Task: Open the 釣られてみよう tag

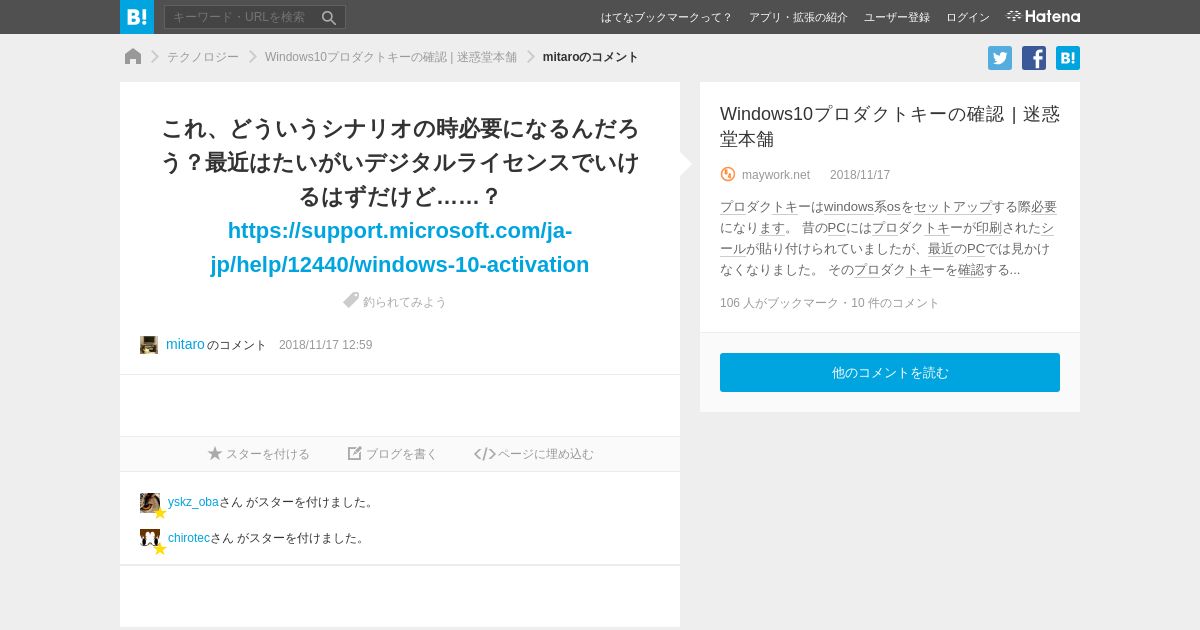Action: click(405, 302)
